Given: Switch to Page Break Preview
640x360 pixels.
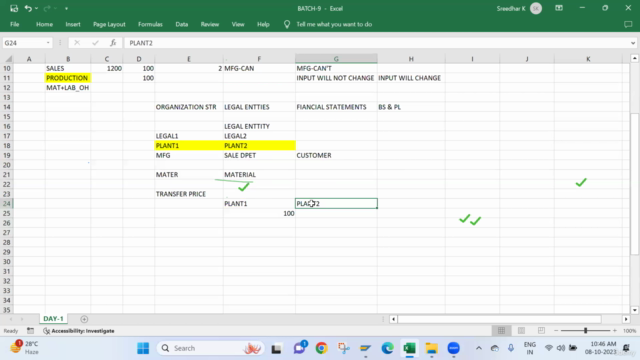Looking at the screenshot, I should 541,331.
